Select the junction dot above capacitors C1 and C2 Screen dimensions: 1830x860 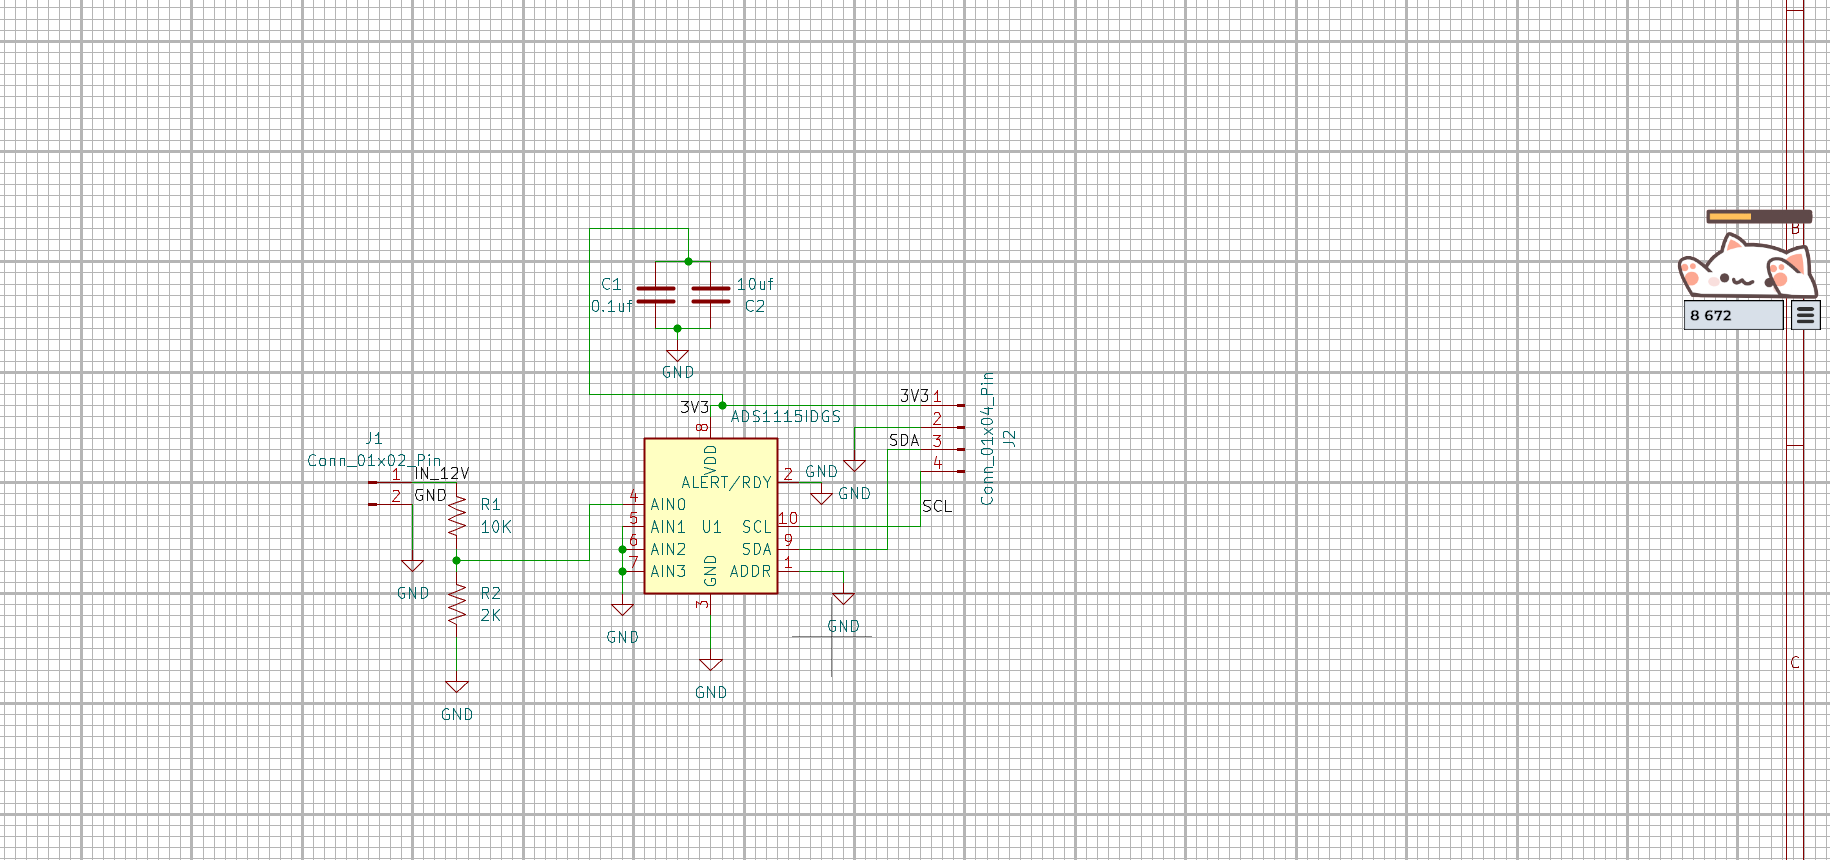click(x=688, y=262)
